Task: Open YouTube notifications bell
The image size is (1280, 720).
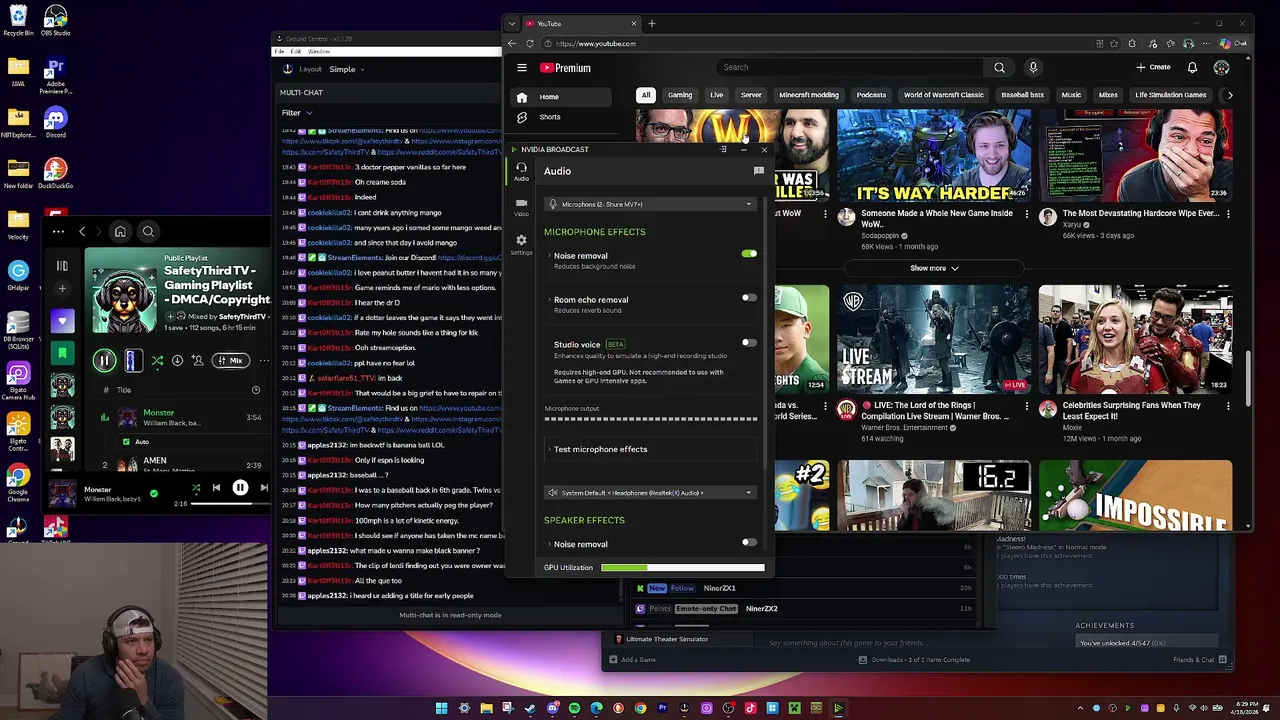Action: [1192, 67]
